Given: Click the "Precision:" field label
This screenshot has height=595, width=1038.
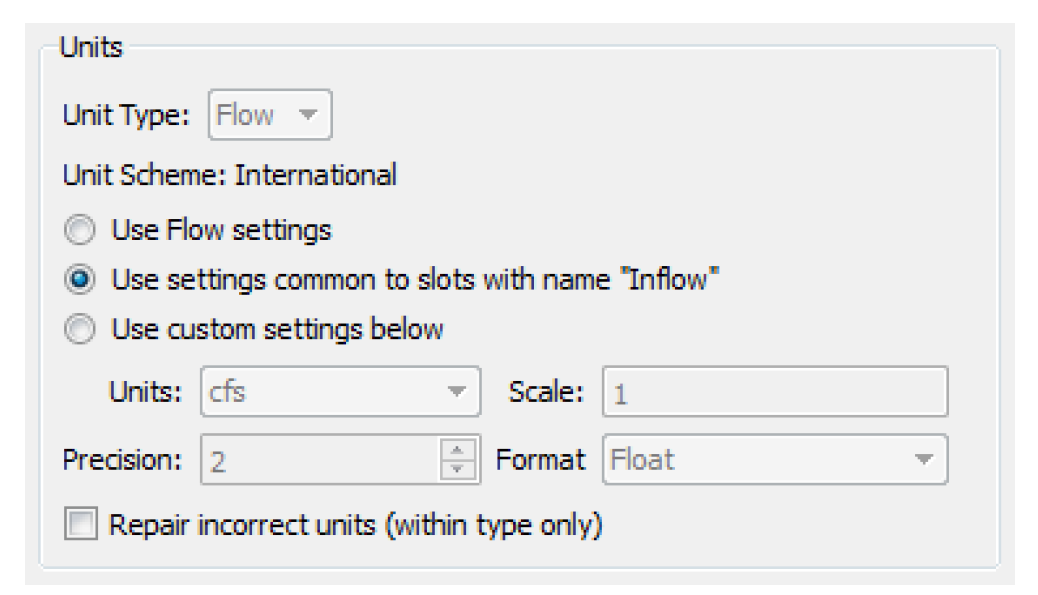Looking at the screenshot, I should pos(121,460).
